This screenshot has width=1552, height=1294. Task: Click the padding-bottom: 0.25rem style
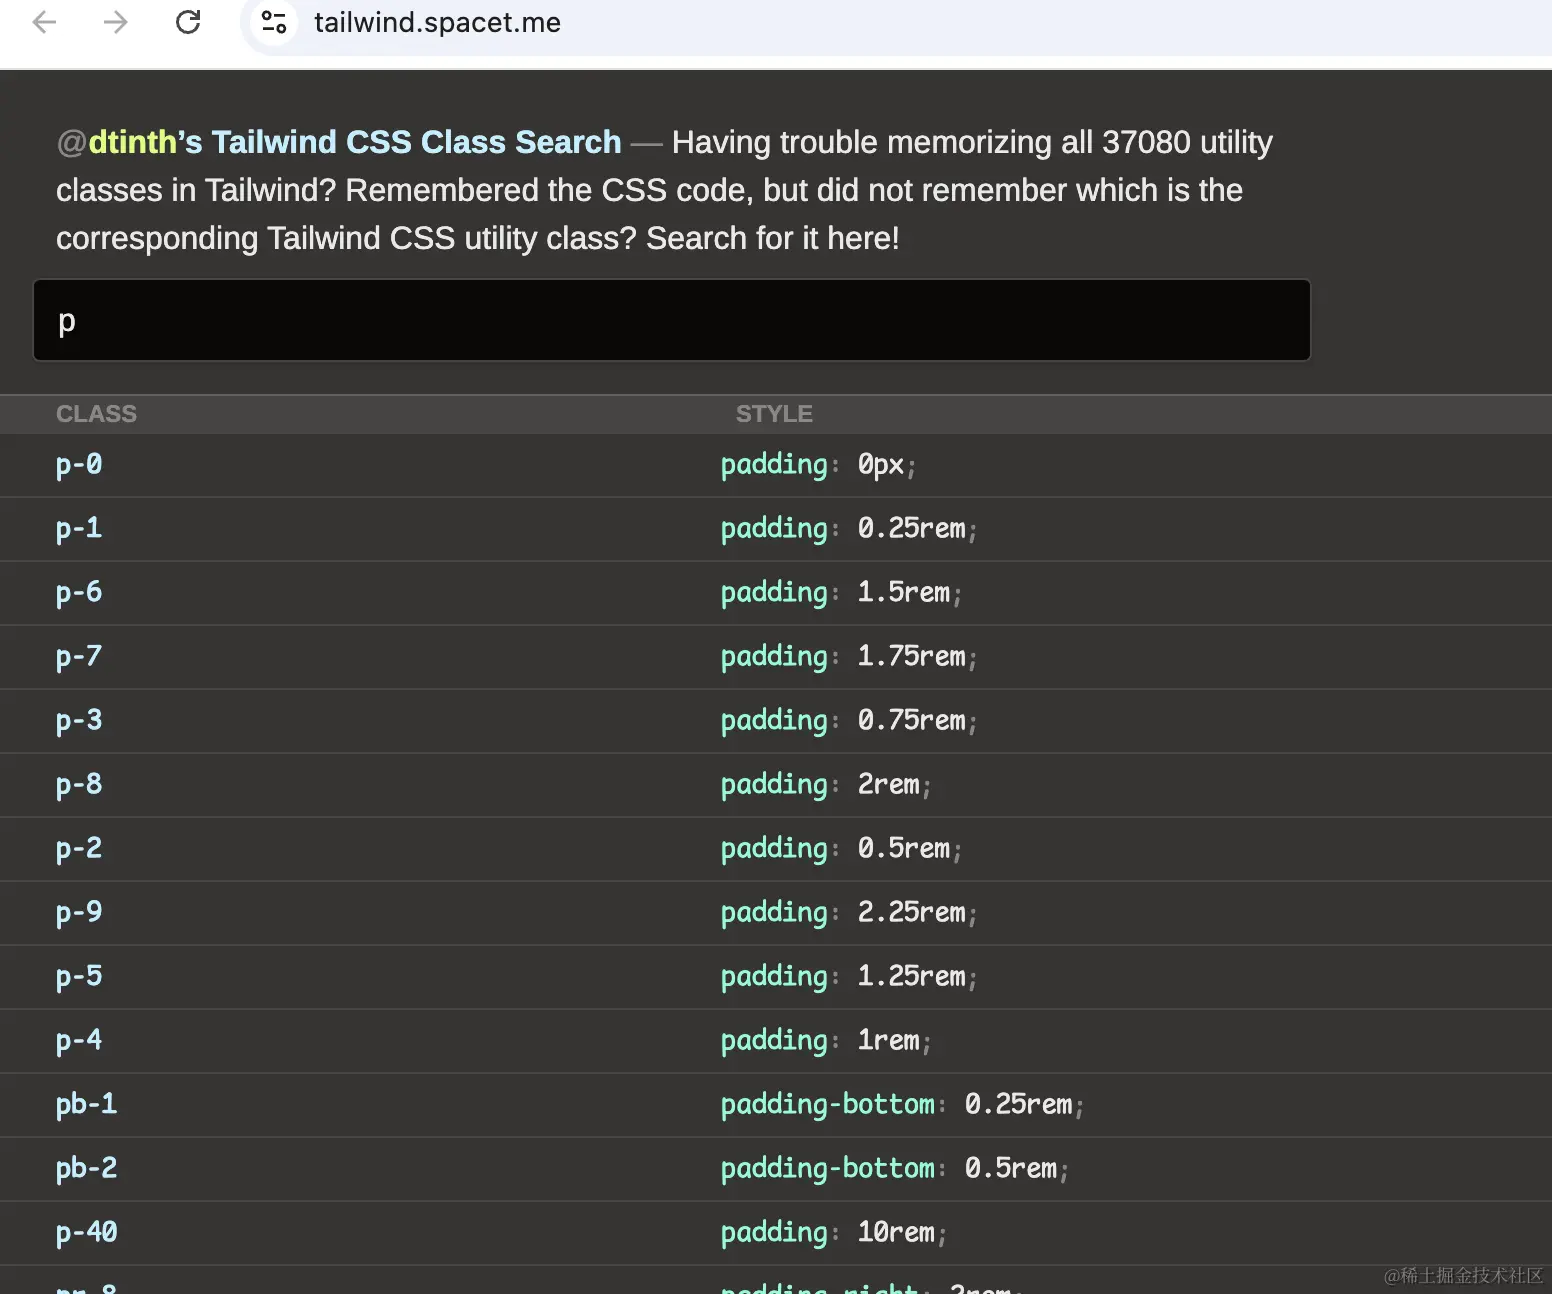[x=902, y=1105]
